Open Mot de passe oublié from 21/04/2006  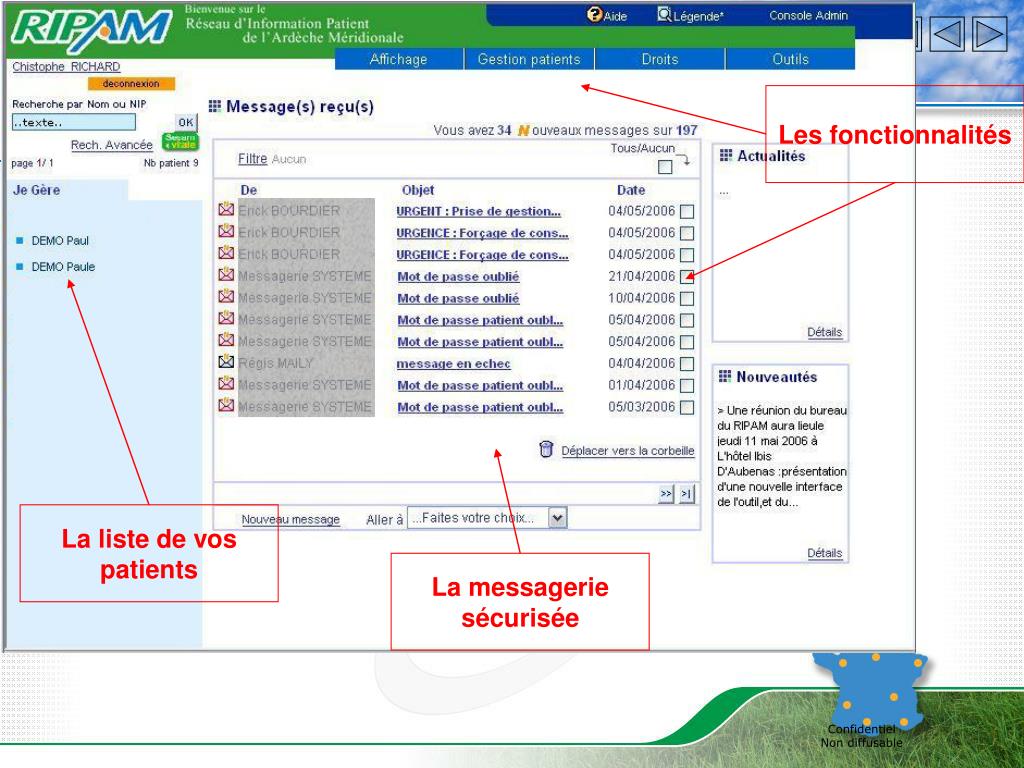pos(458,277)
